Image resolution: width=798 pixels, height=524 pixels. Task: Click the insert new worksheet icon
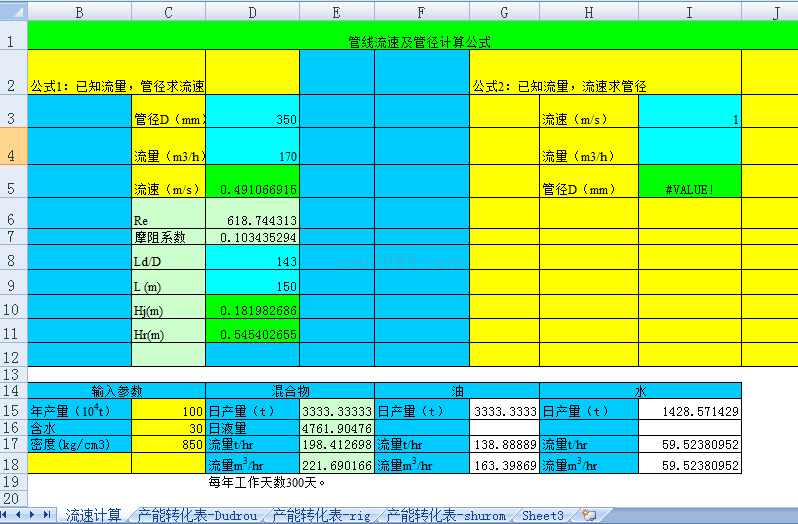click(x=589, y=515)
